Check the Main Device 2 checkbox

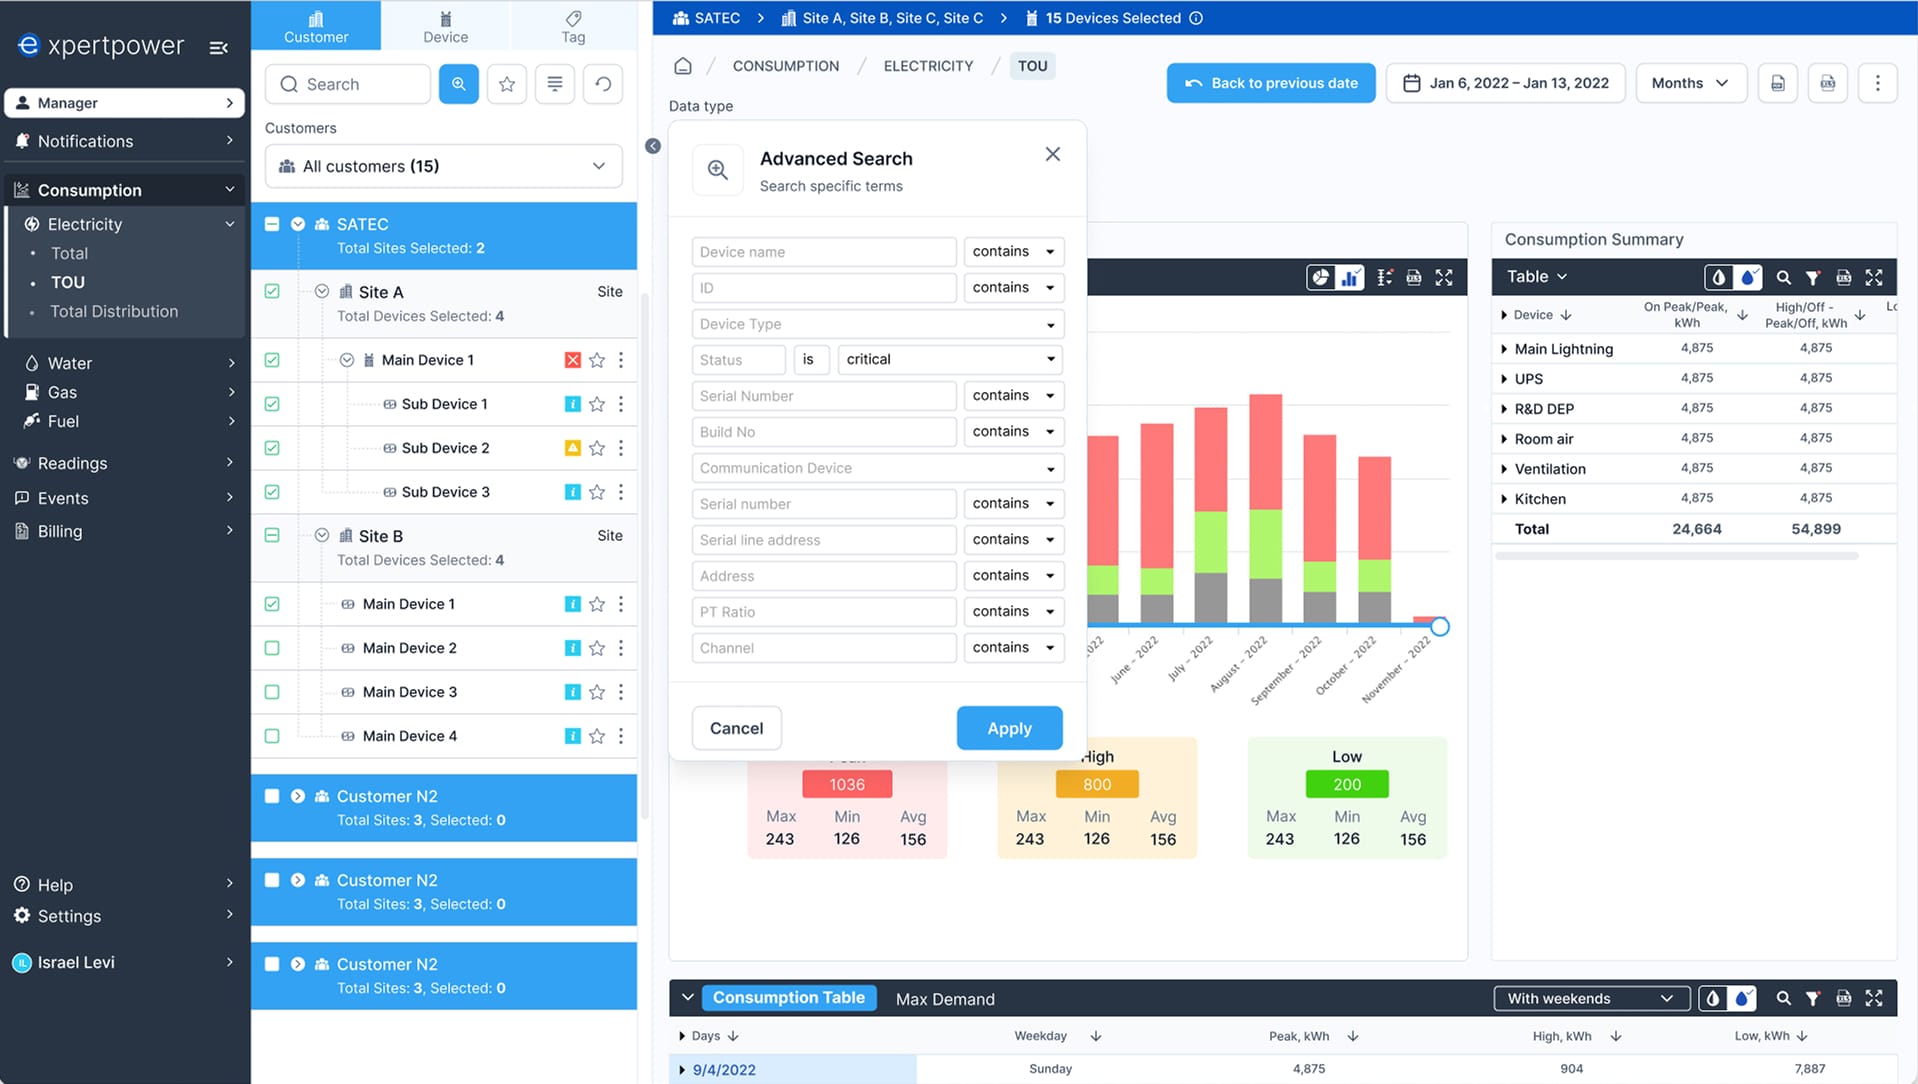(x=272, y=648)
